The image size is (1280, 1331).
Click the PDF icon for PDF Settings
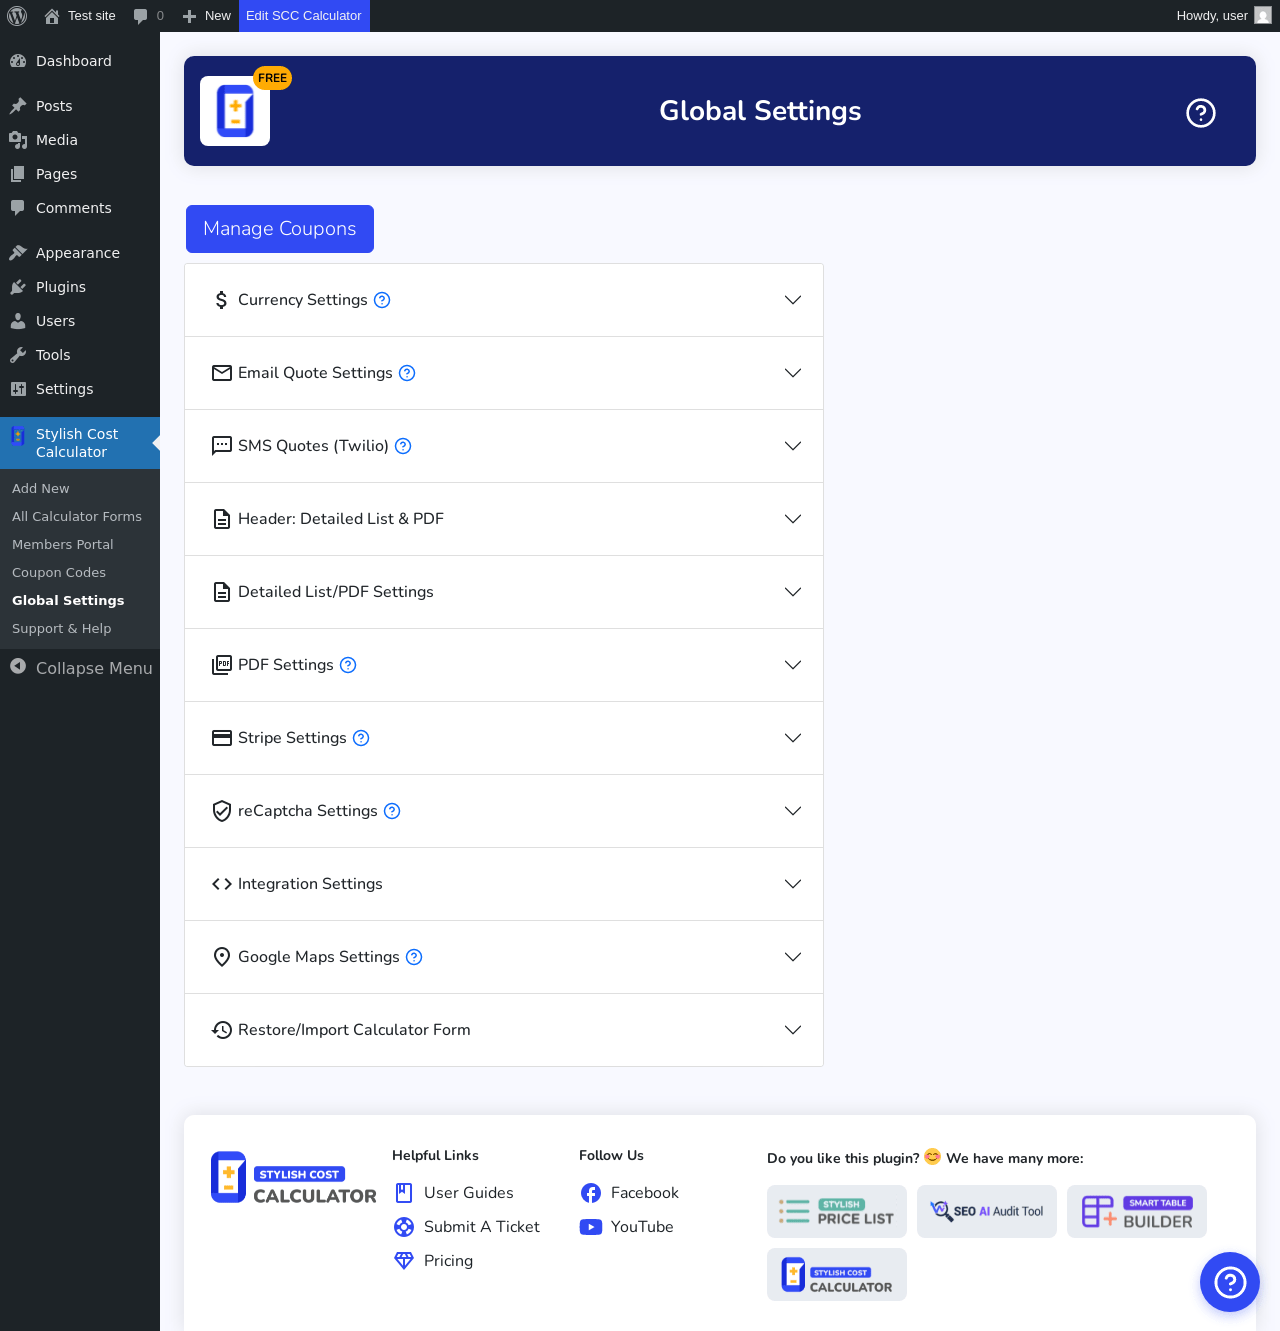222,665
